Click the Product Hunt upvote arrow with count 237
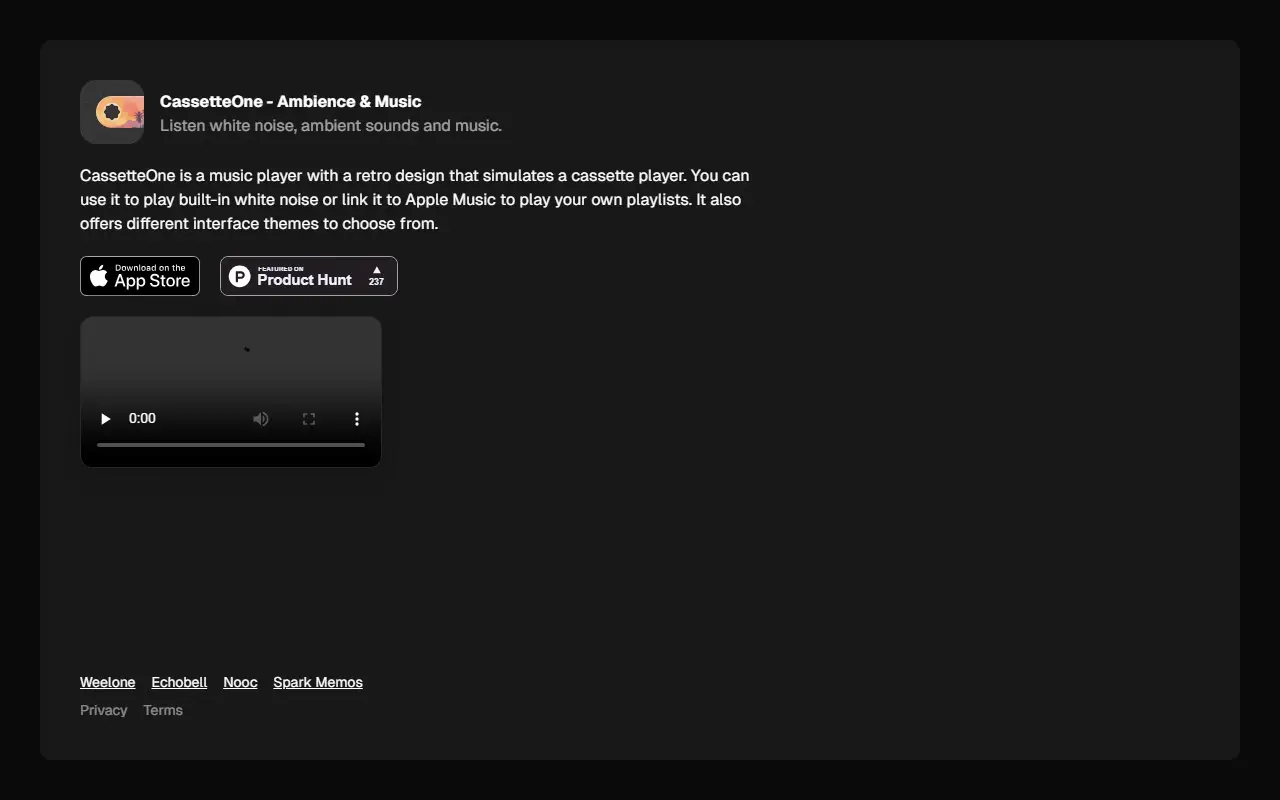 click(x=376, y=276)
